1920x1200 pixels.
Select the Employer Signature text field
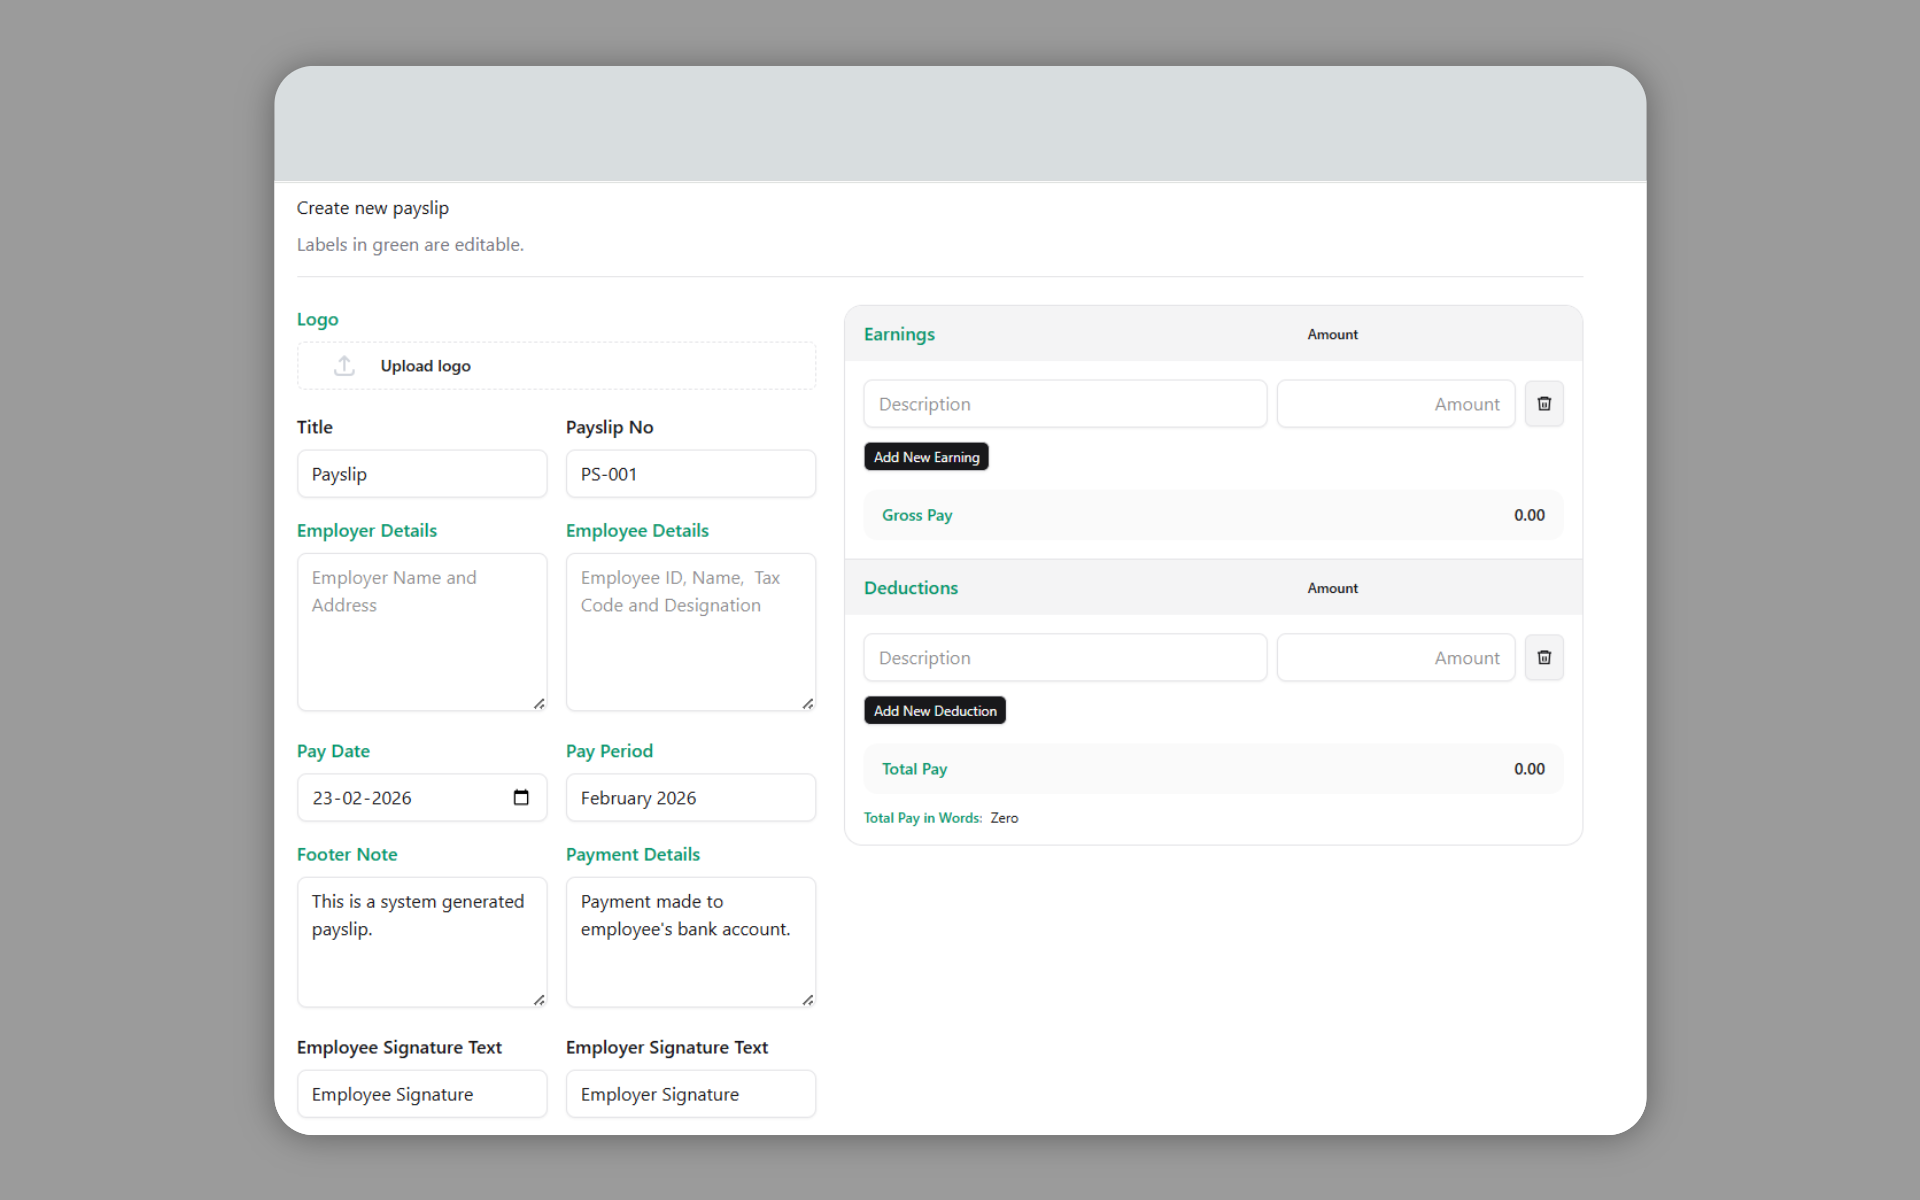(x=691, y=1093)
